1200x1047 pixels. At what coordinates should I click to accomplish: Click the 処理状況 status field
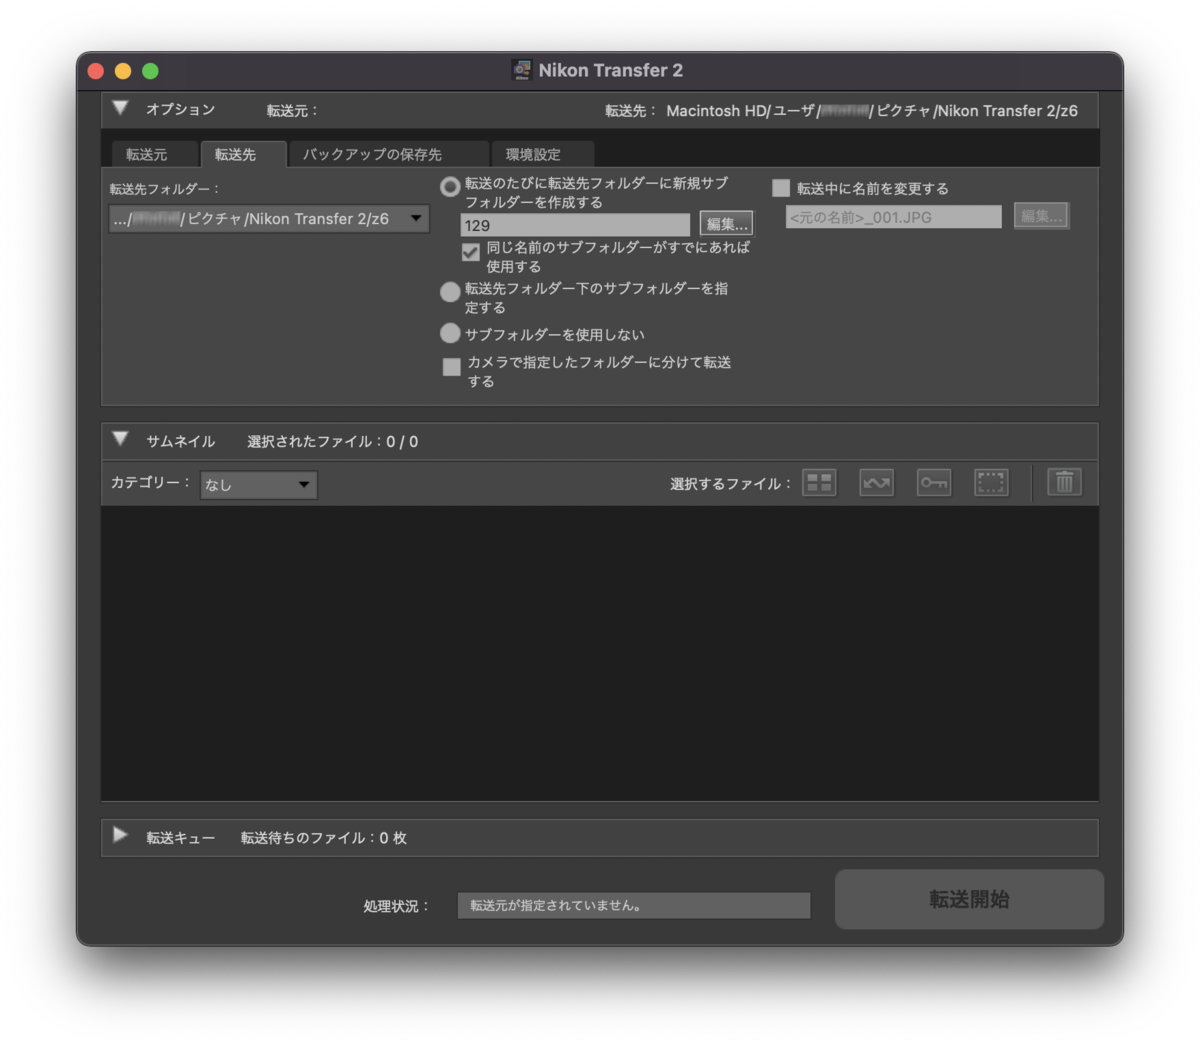tap(634, 905)
